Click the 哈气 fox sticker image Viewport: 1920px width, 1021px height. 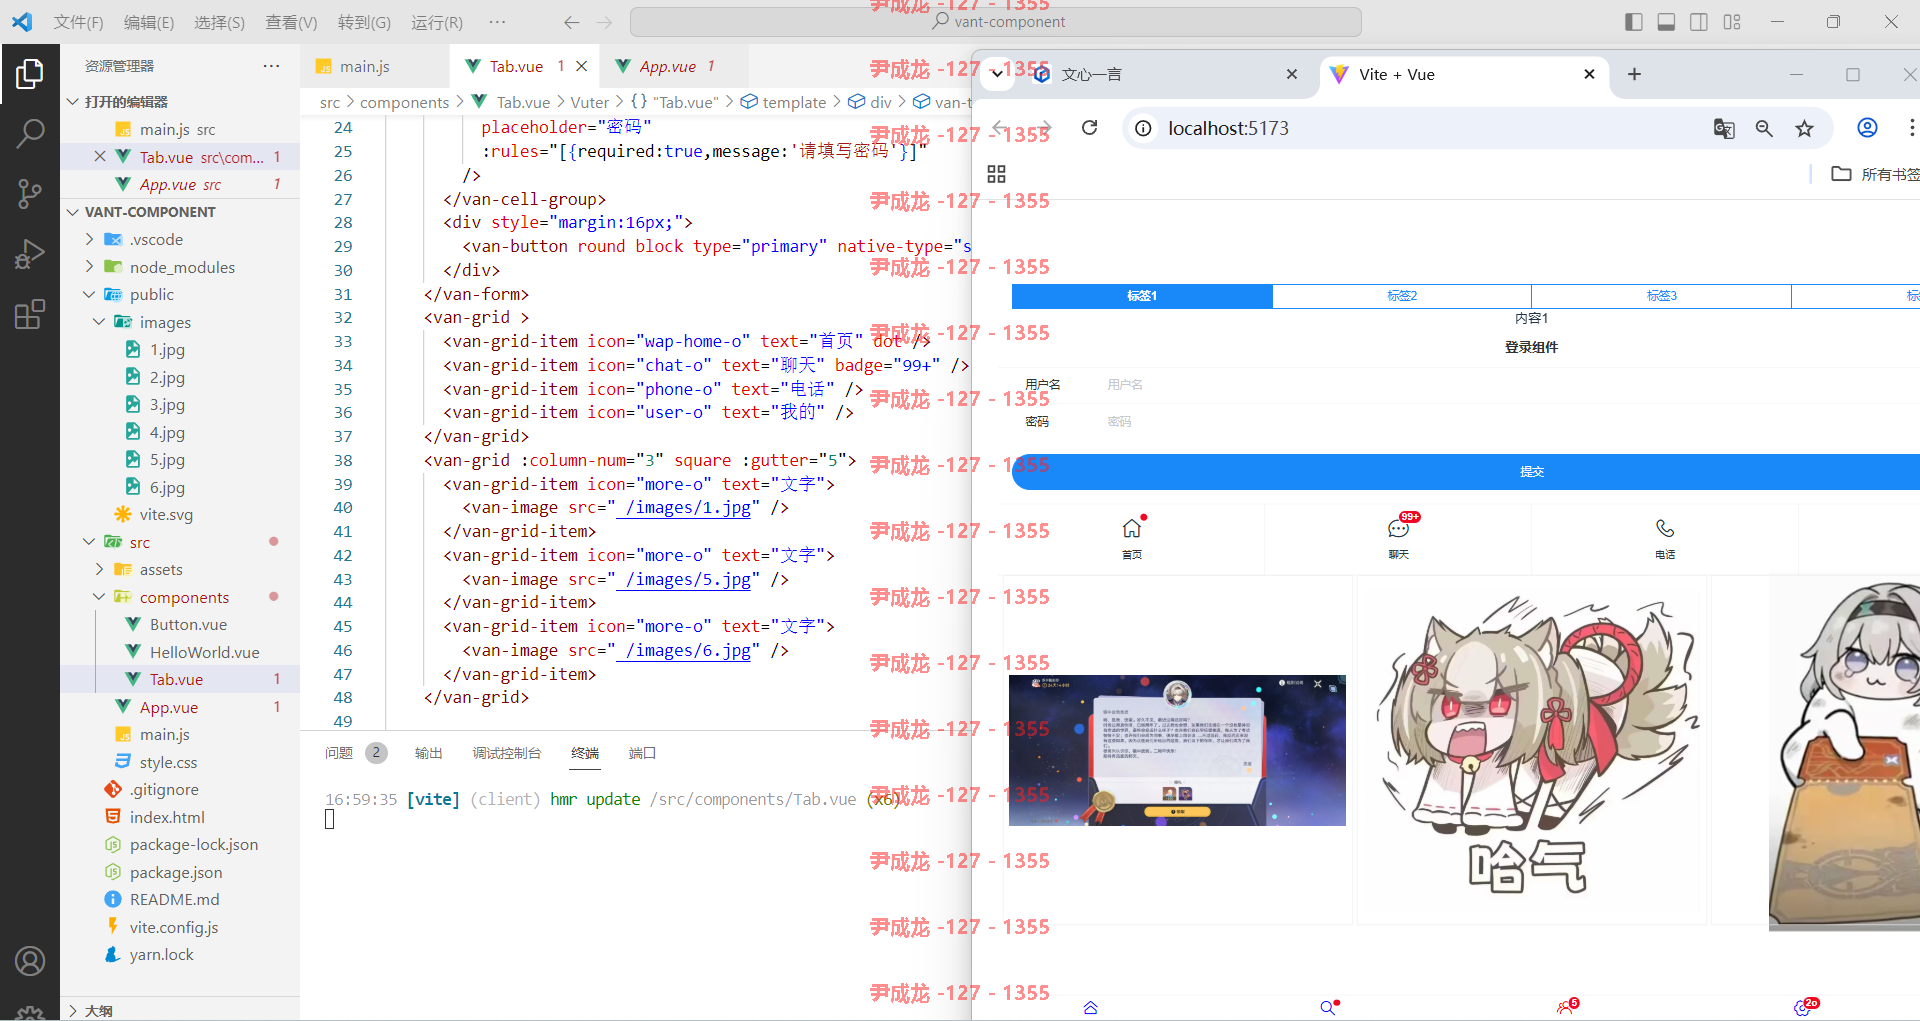1531,750
